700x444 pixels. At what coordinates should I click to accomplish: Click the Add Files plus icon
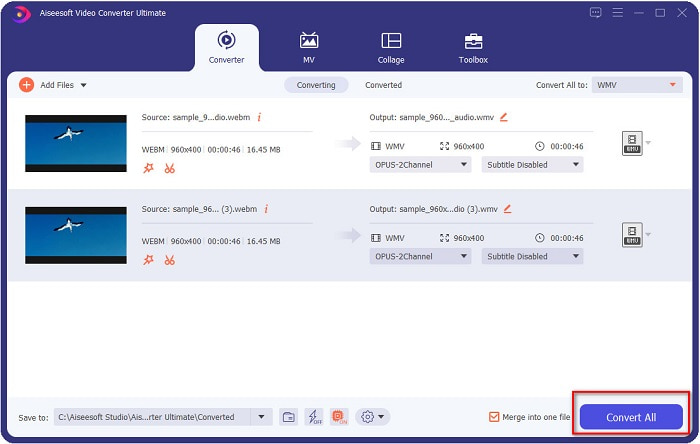coord(26,85)
